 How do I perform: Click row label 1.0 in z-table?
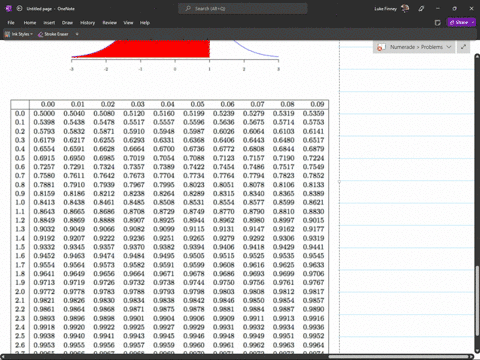tap(20, 202)
